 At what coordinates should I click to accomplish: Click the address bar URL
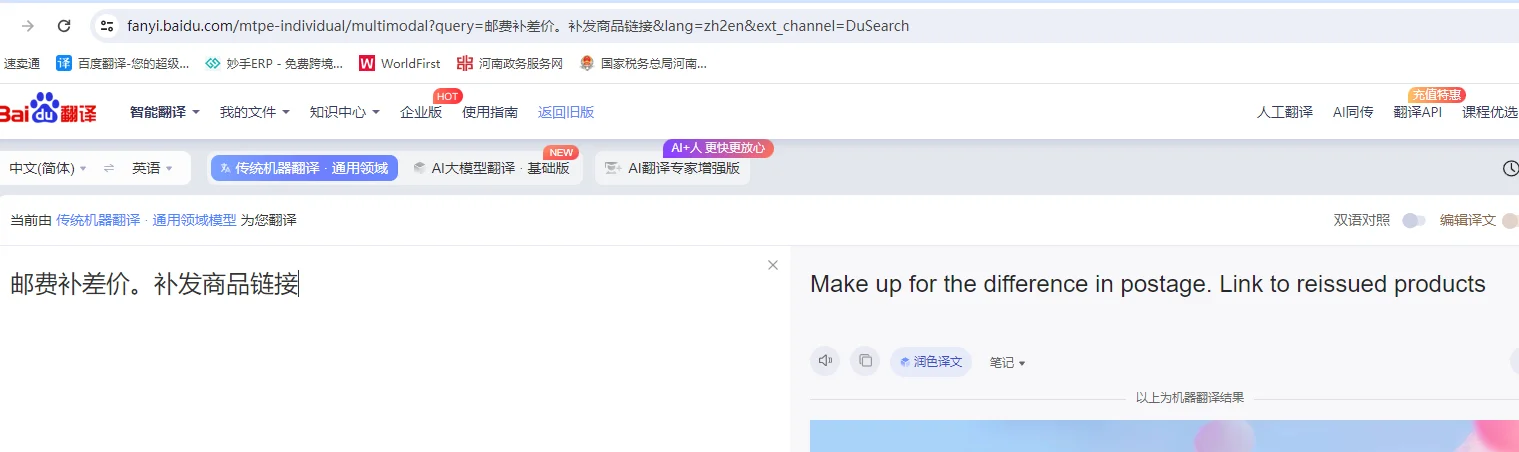pos(518,26)
